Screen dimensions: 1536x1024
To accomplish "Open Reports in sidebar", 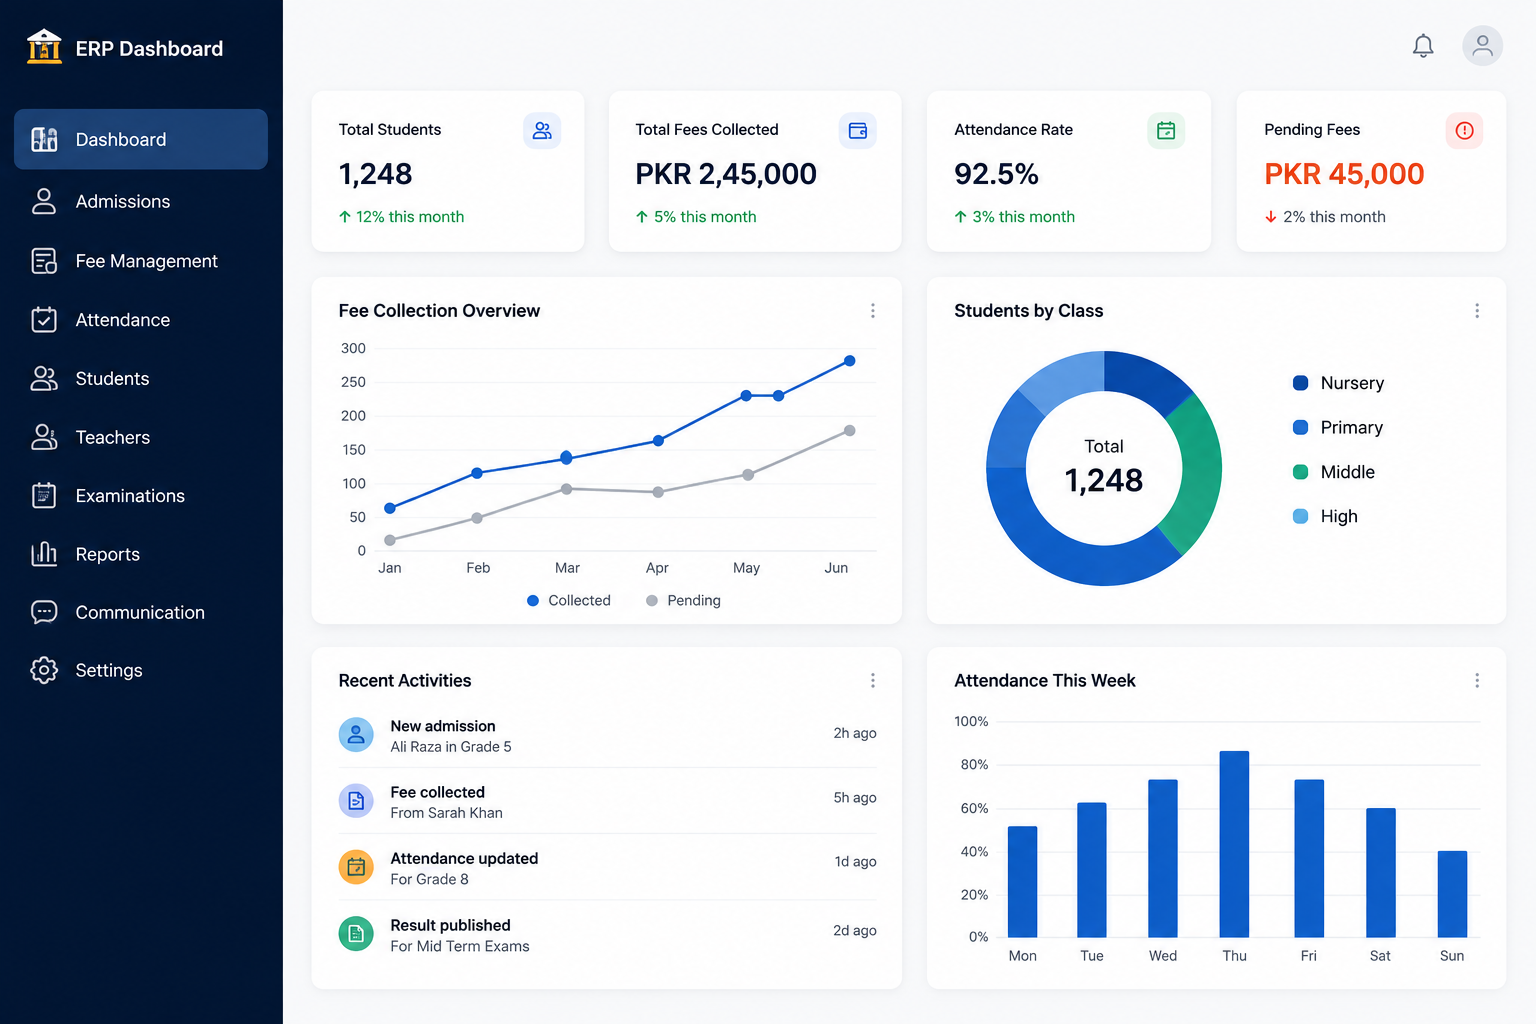I will [141, 554].
